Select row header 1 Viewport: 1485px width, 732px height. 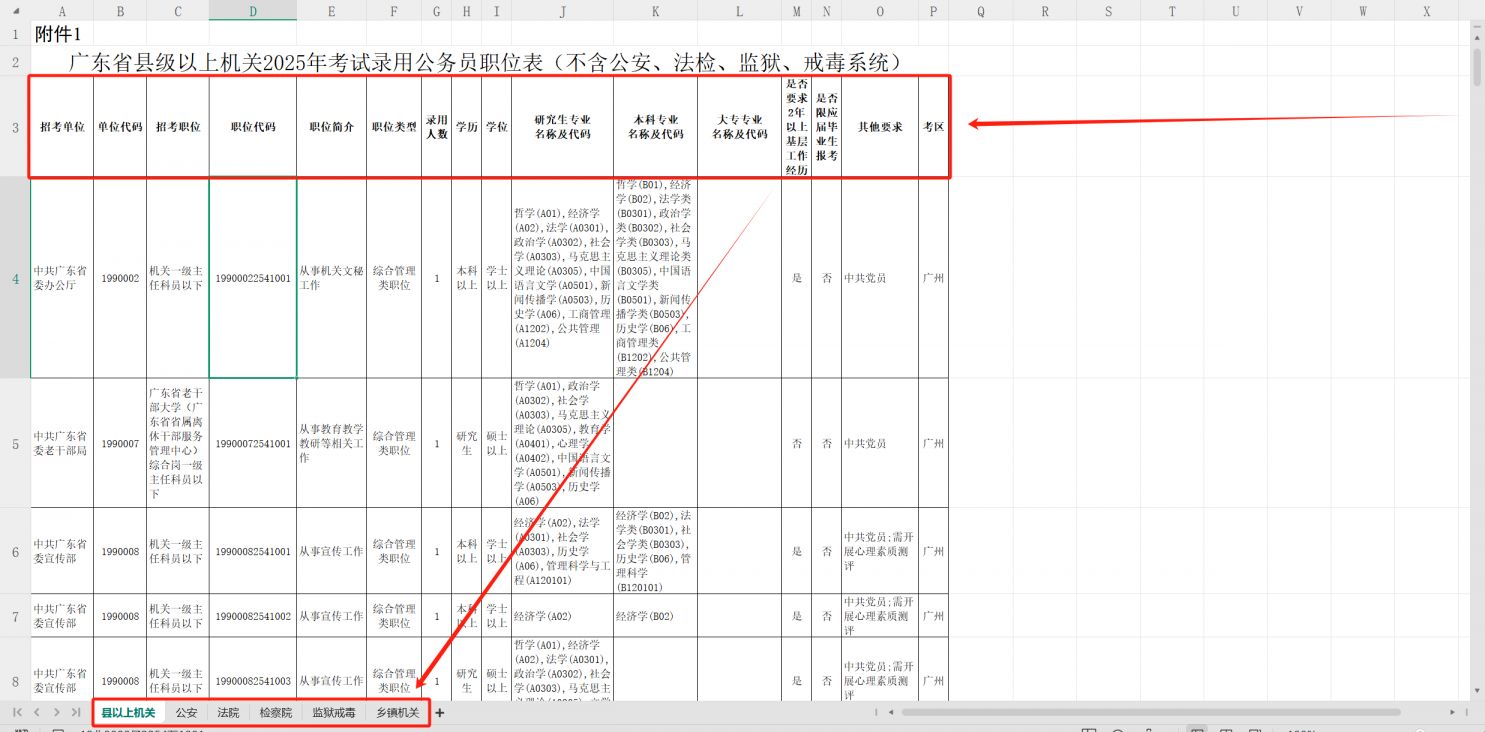click(15, 34)
